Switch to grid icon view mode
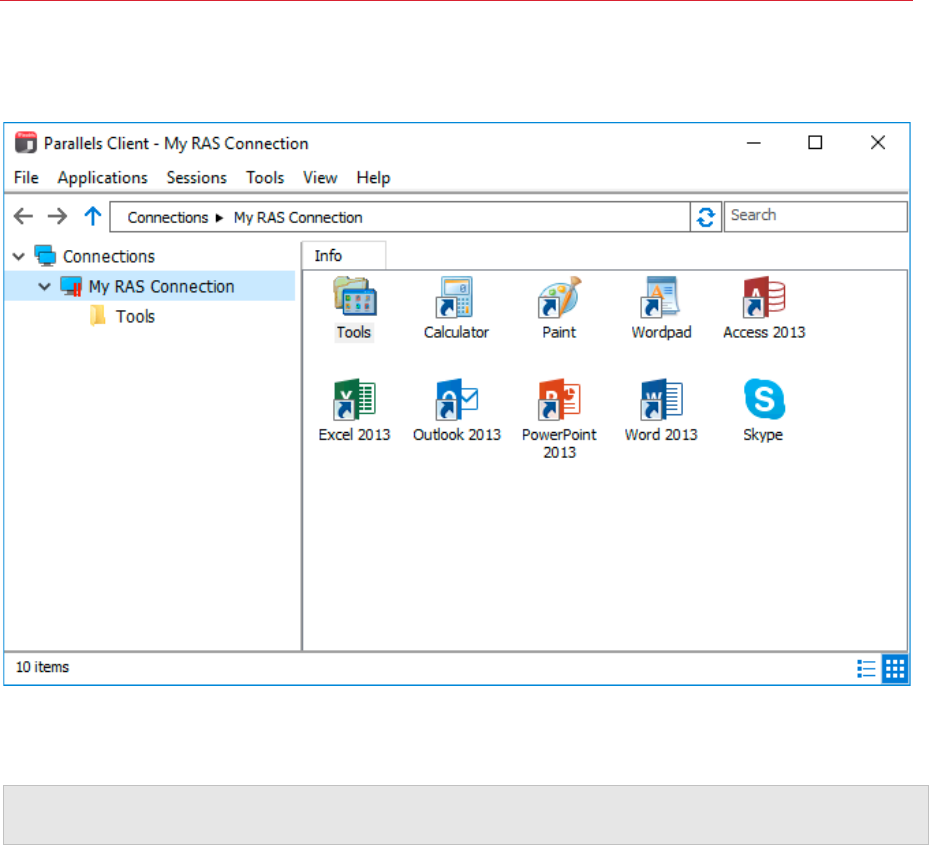This screenshot has height=845, width=929. tap(895, 668)
